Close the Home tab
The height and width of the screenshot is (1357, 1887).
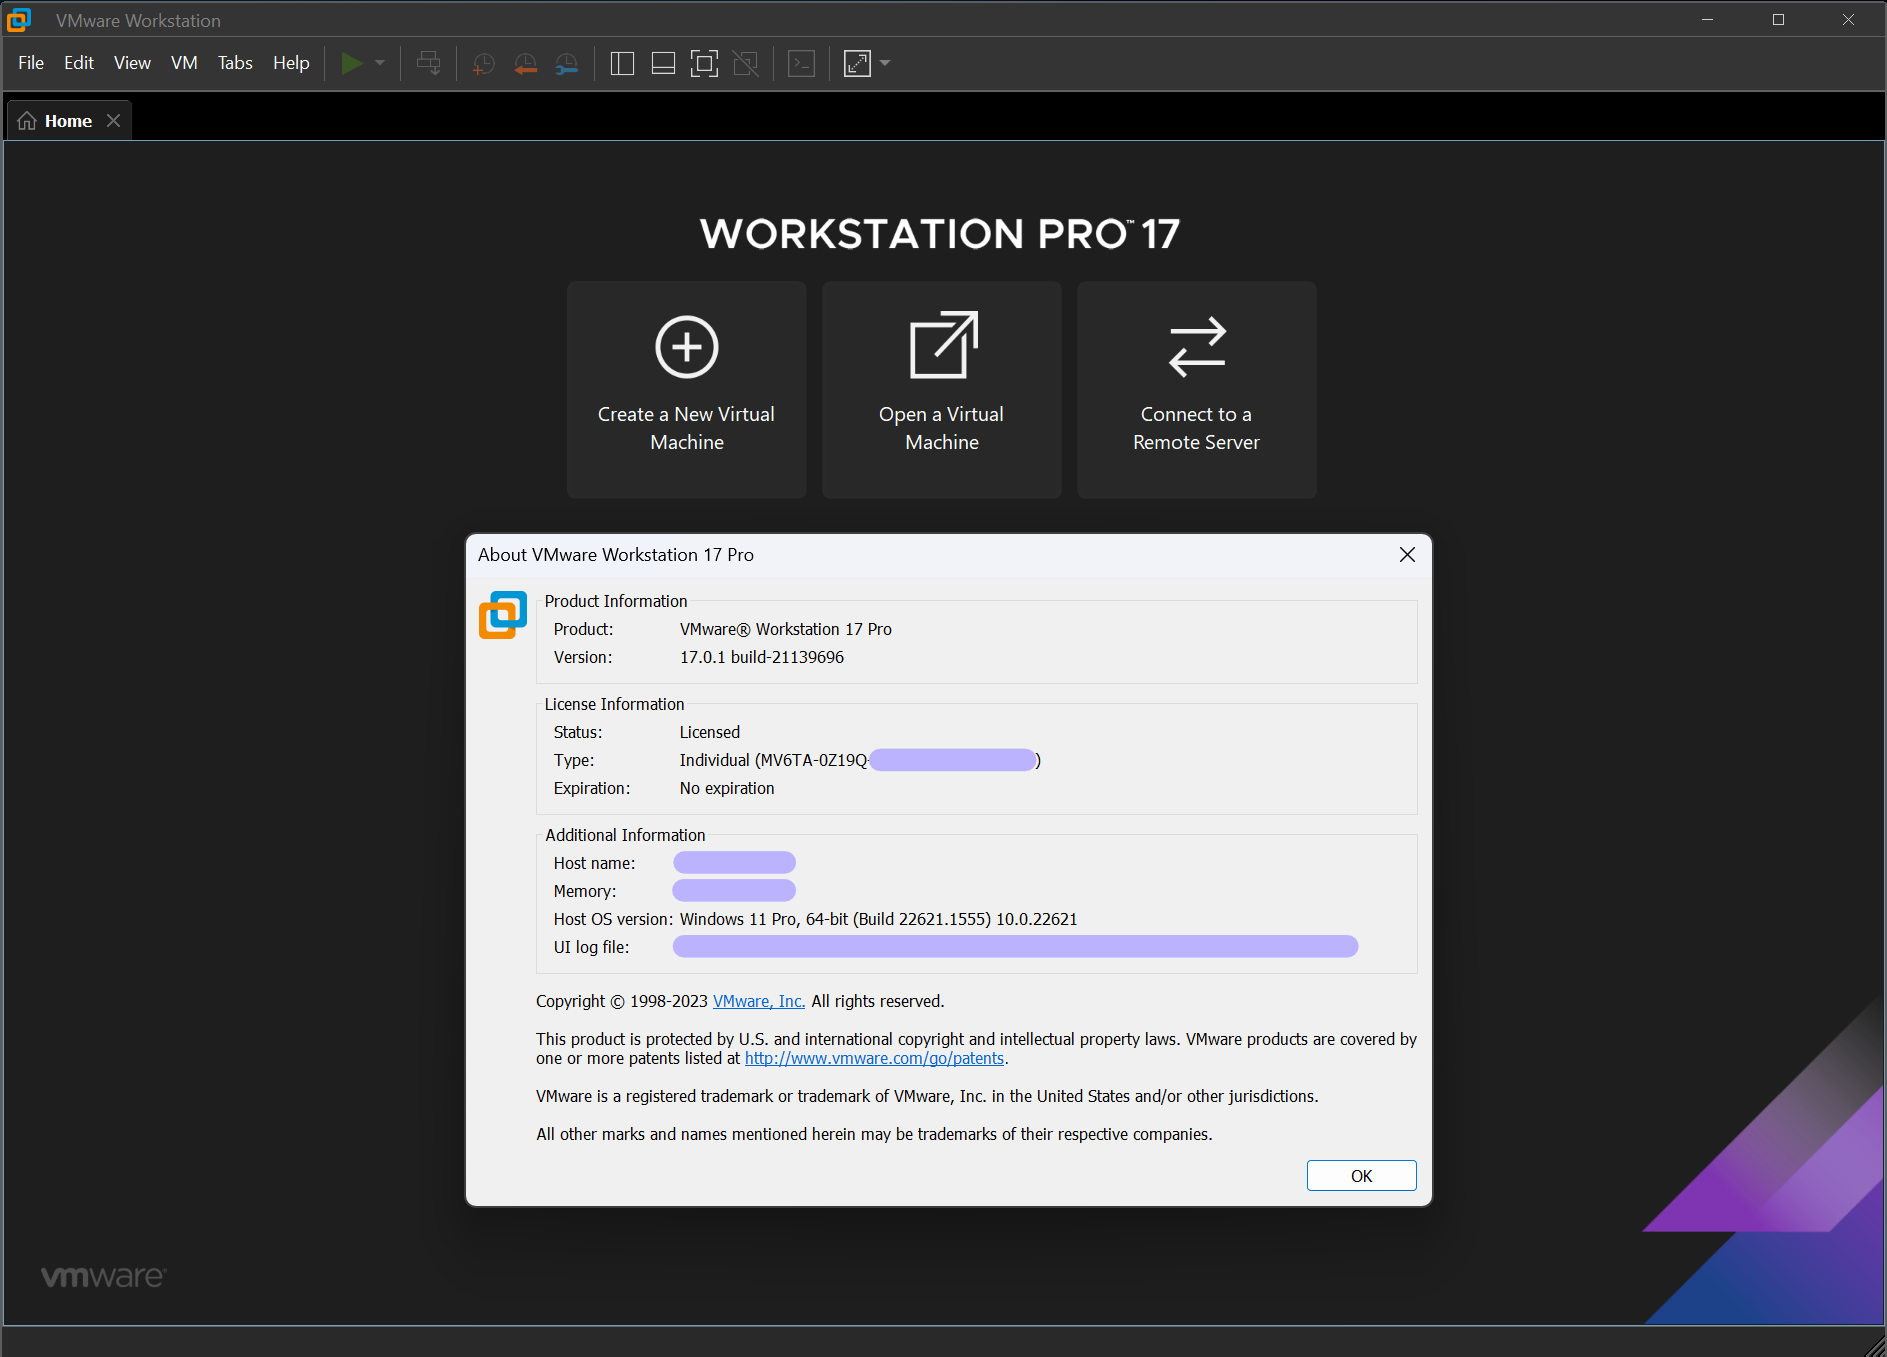coord(114,121)
